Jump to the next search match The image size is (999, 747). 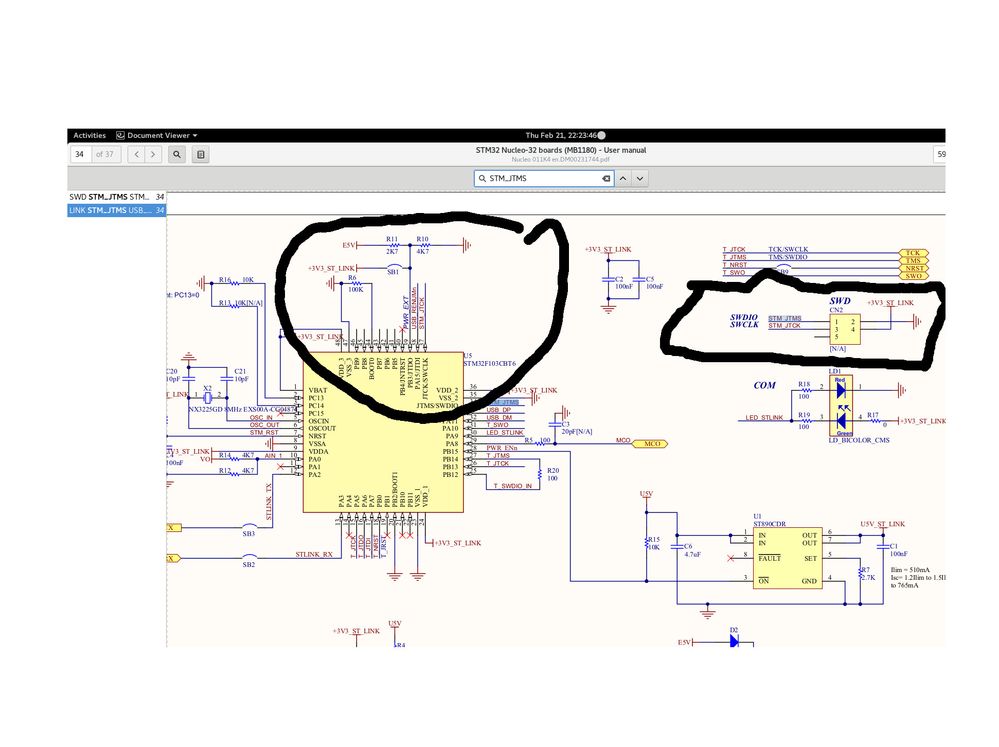click(x=640, y=178)
